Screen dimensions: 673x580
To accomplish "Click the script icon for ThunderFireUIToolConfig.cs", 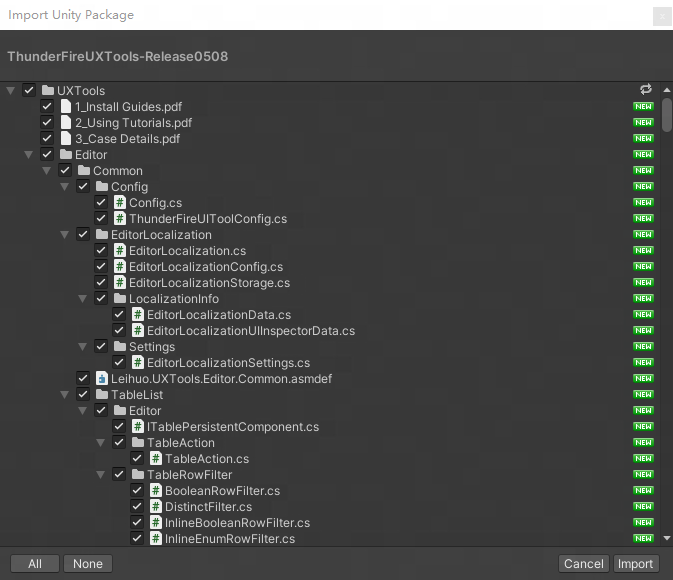I will click(x=120, y=219).
